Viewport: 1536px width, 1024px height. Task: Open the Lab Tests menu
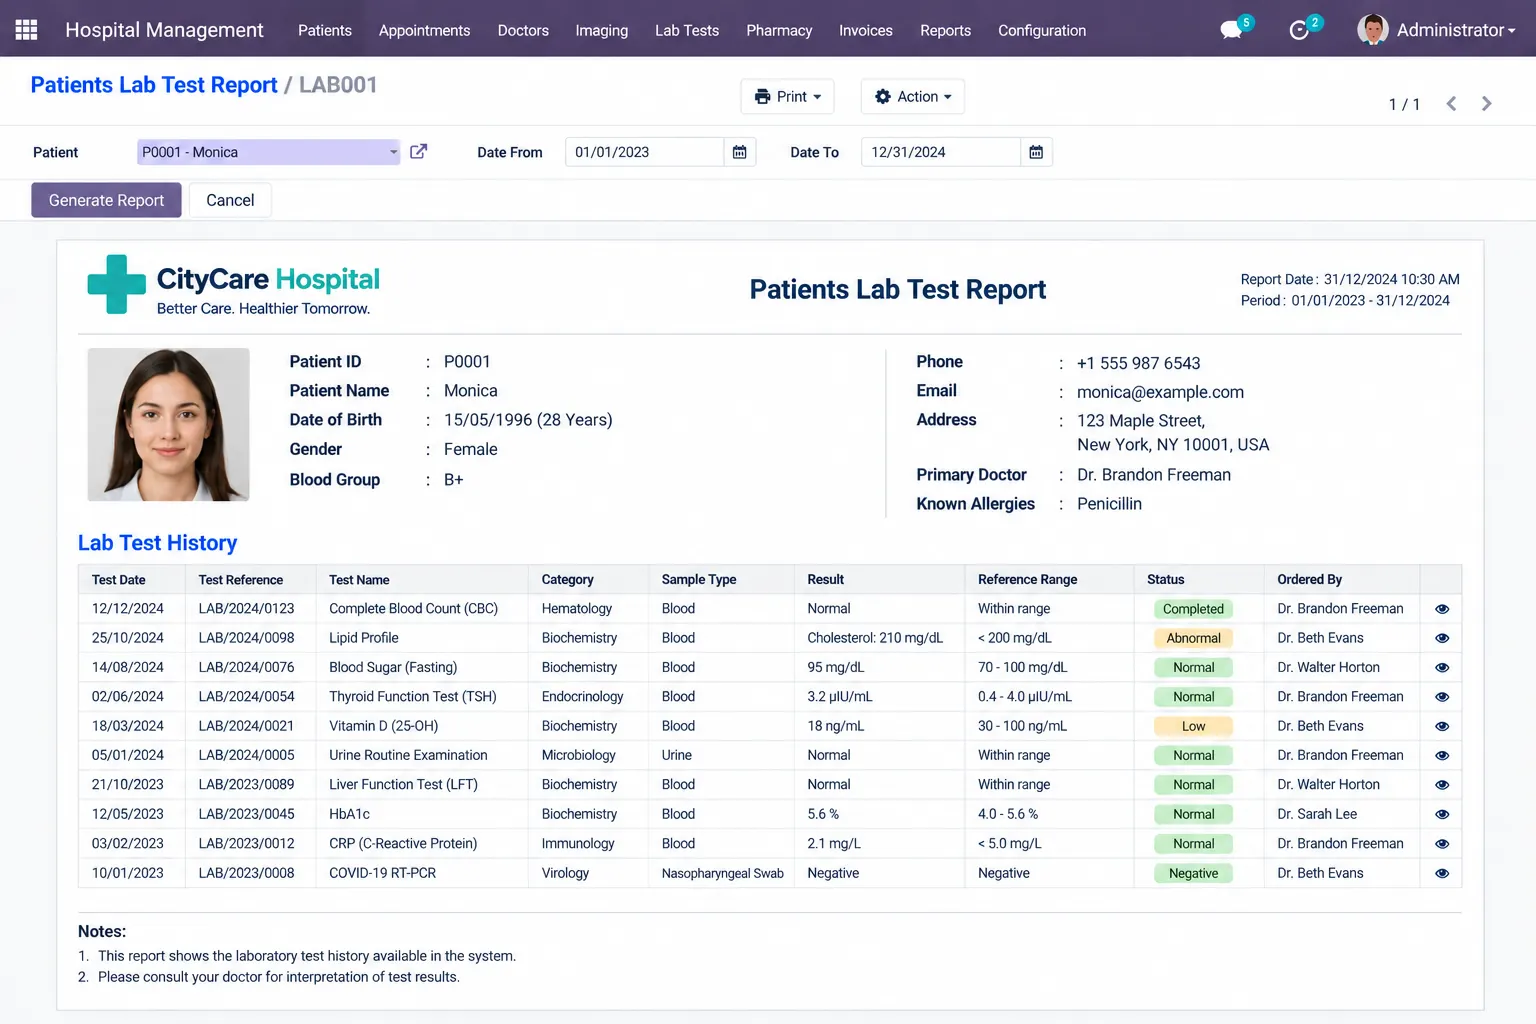687,30
